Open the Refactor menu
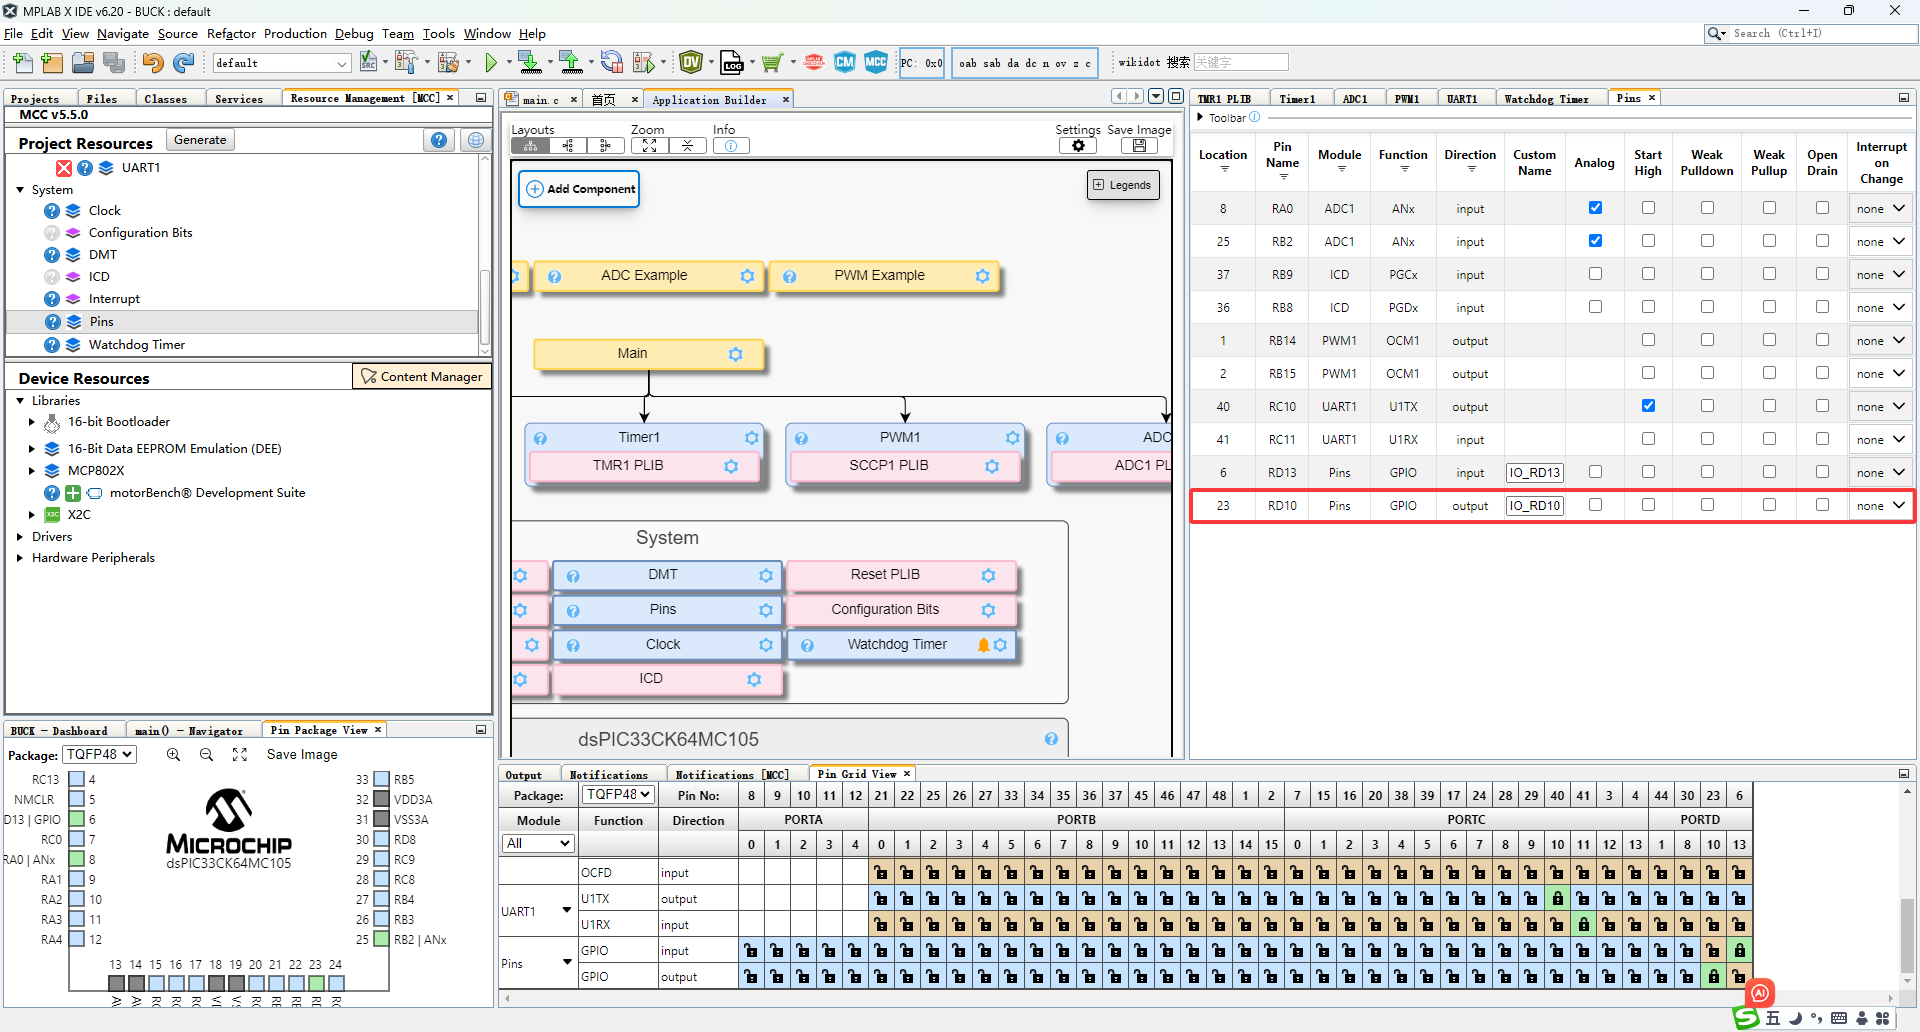Screen dimensions: 1920x1032 (231, 34)
